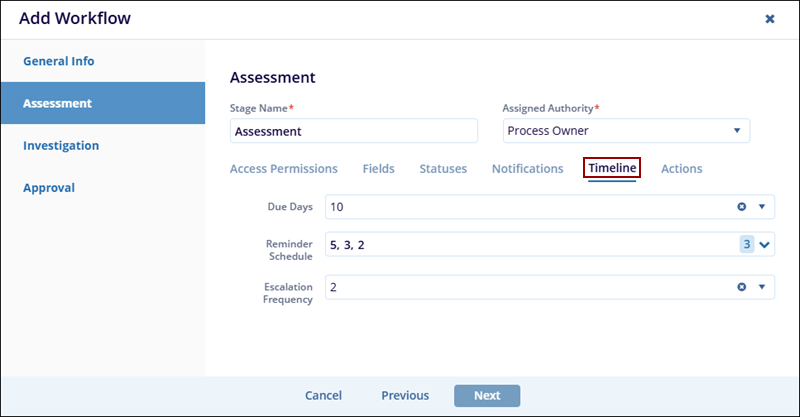Select General Info in the sidebar

click(59, 61)
